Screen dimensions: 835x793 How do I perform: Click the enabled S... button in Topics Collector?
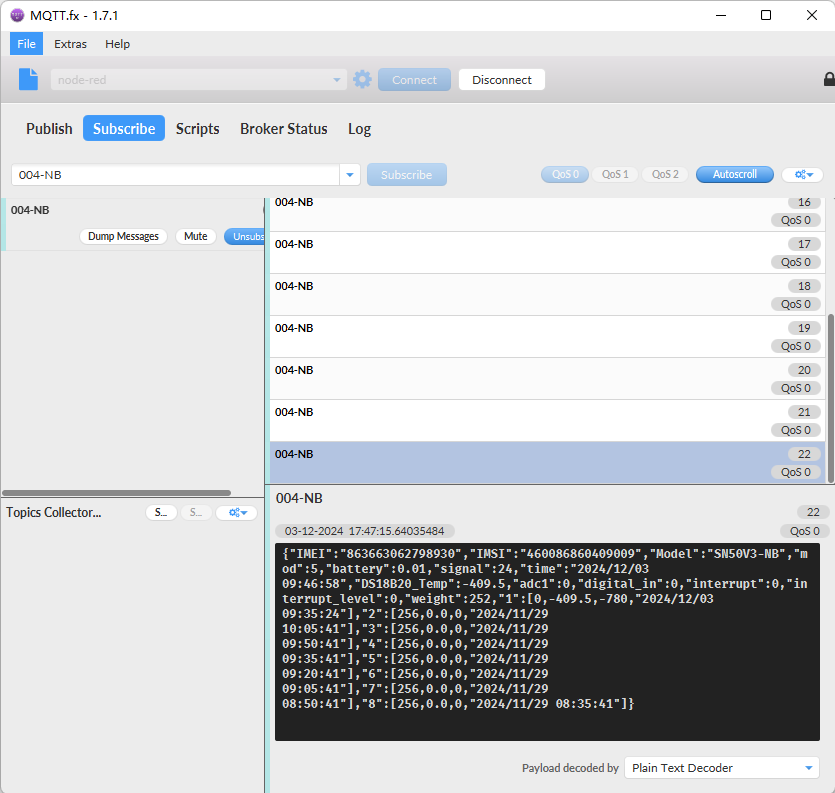[161, 512]
